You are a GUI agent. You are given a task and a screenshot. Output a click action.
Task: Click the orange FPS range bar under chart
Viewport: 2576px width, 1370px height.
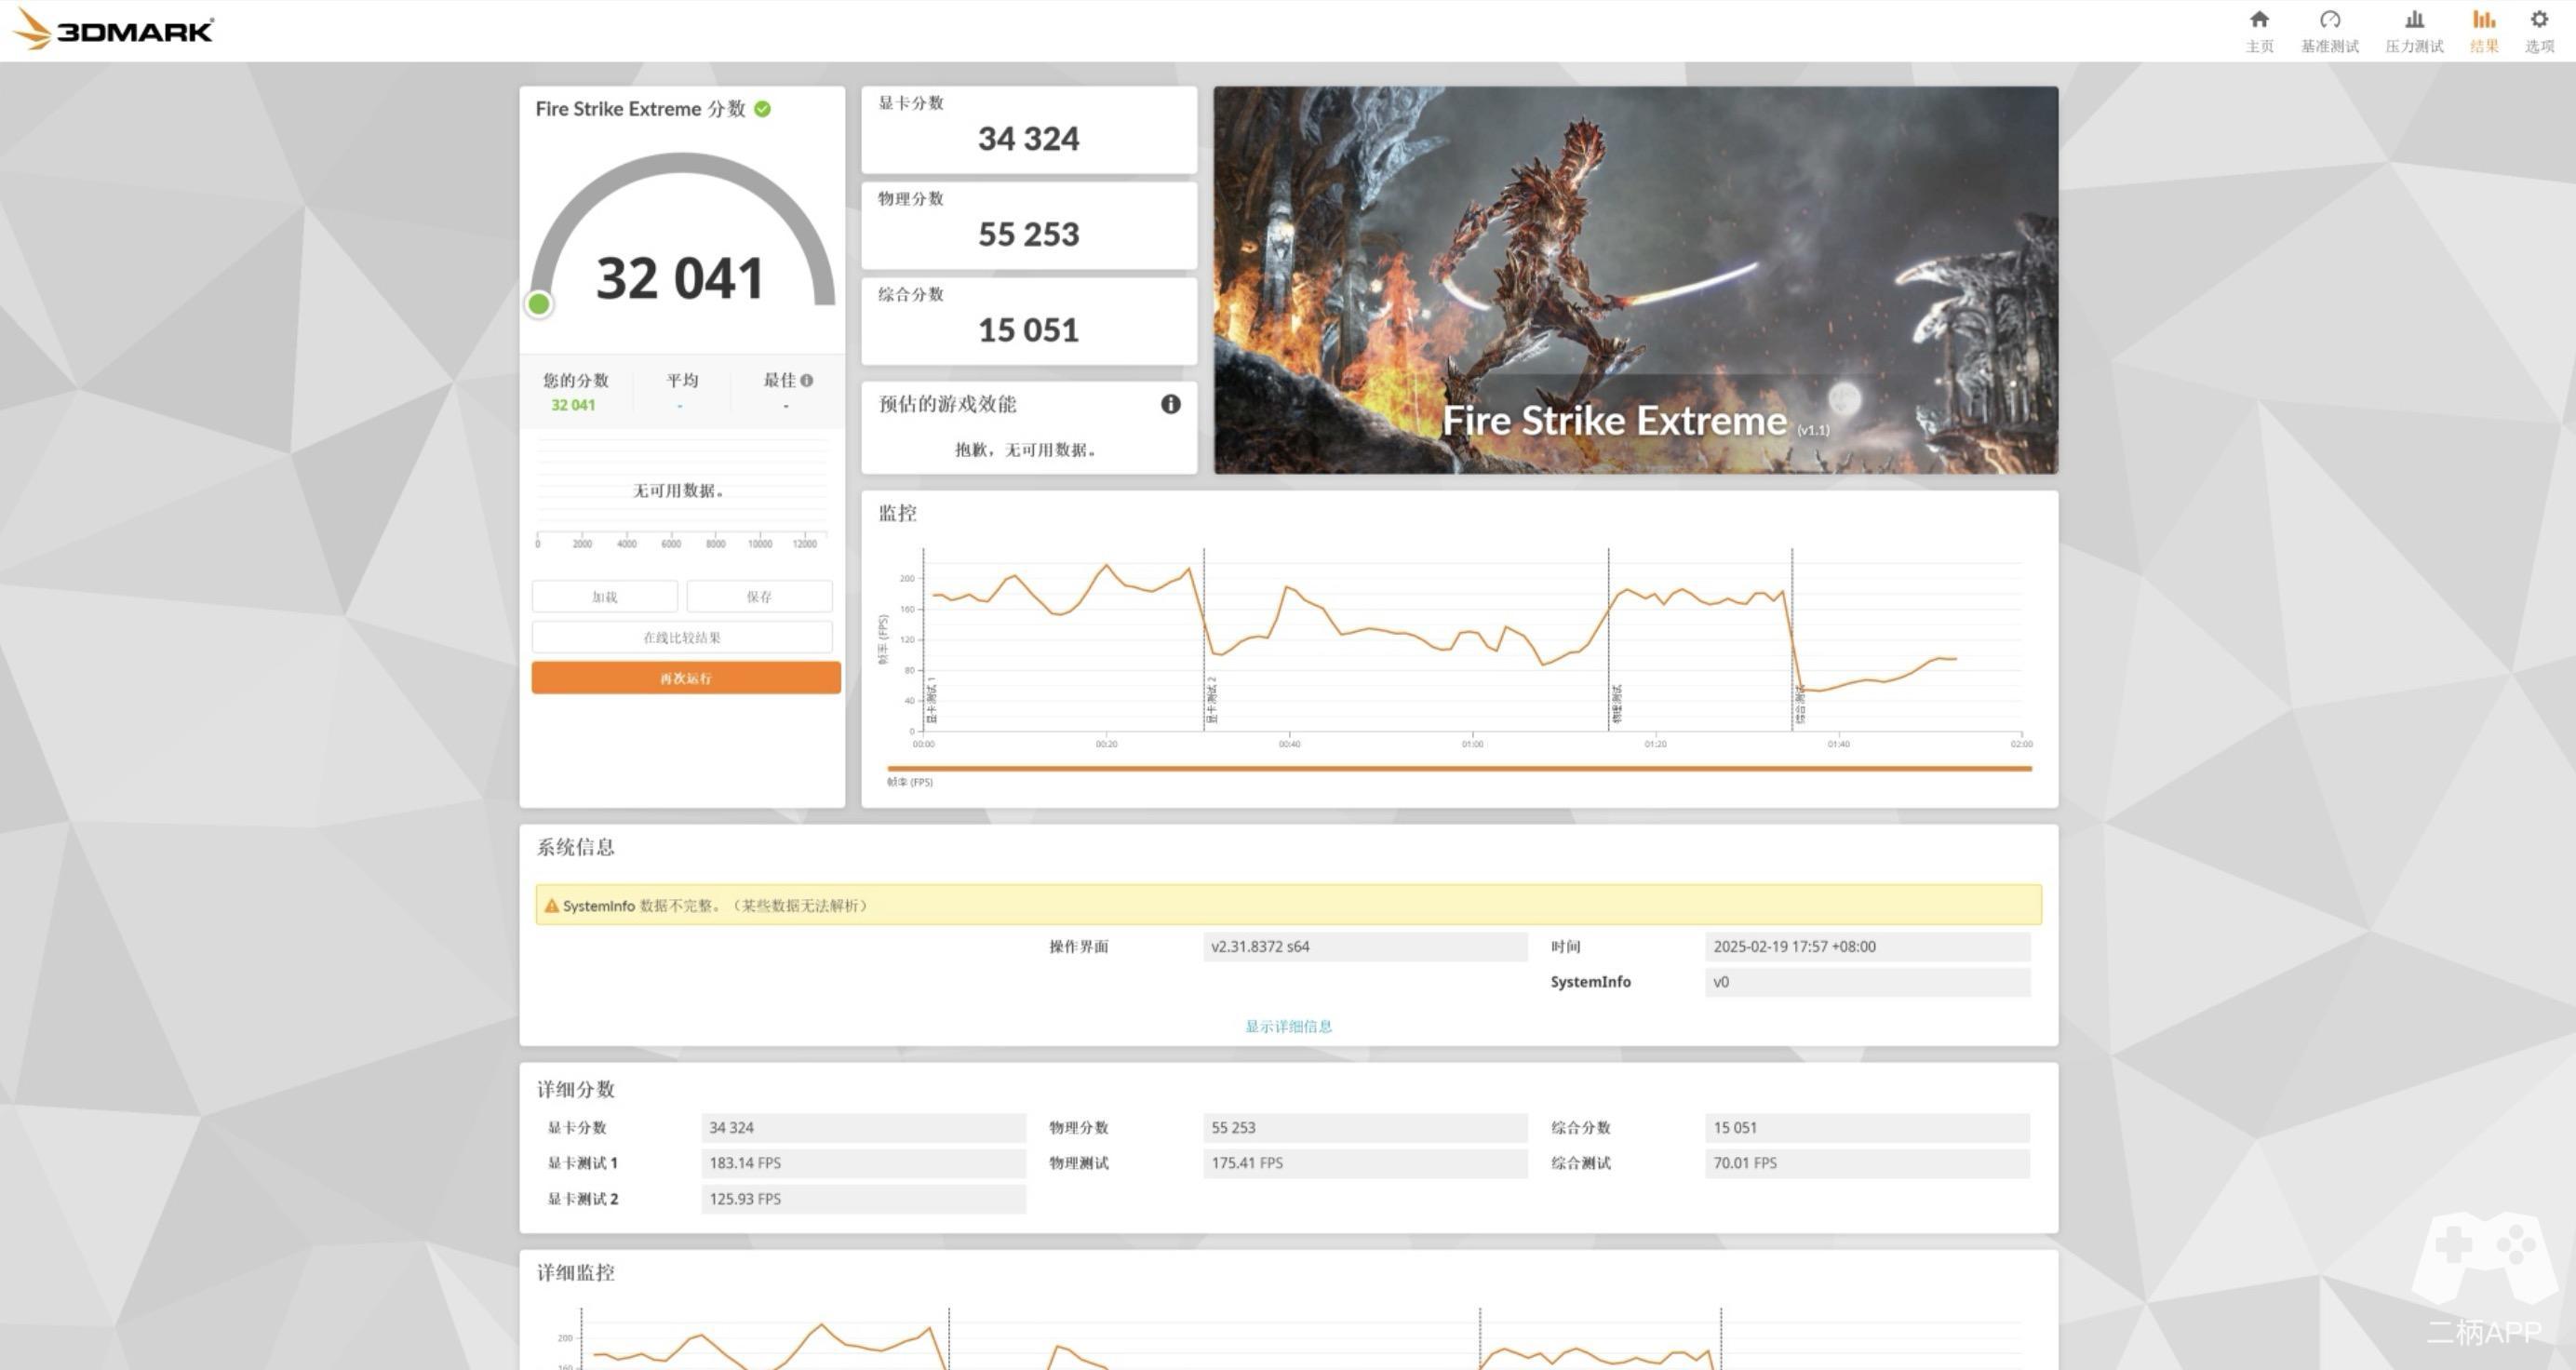(x=1458, y=768)
